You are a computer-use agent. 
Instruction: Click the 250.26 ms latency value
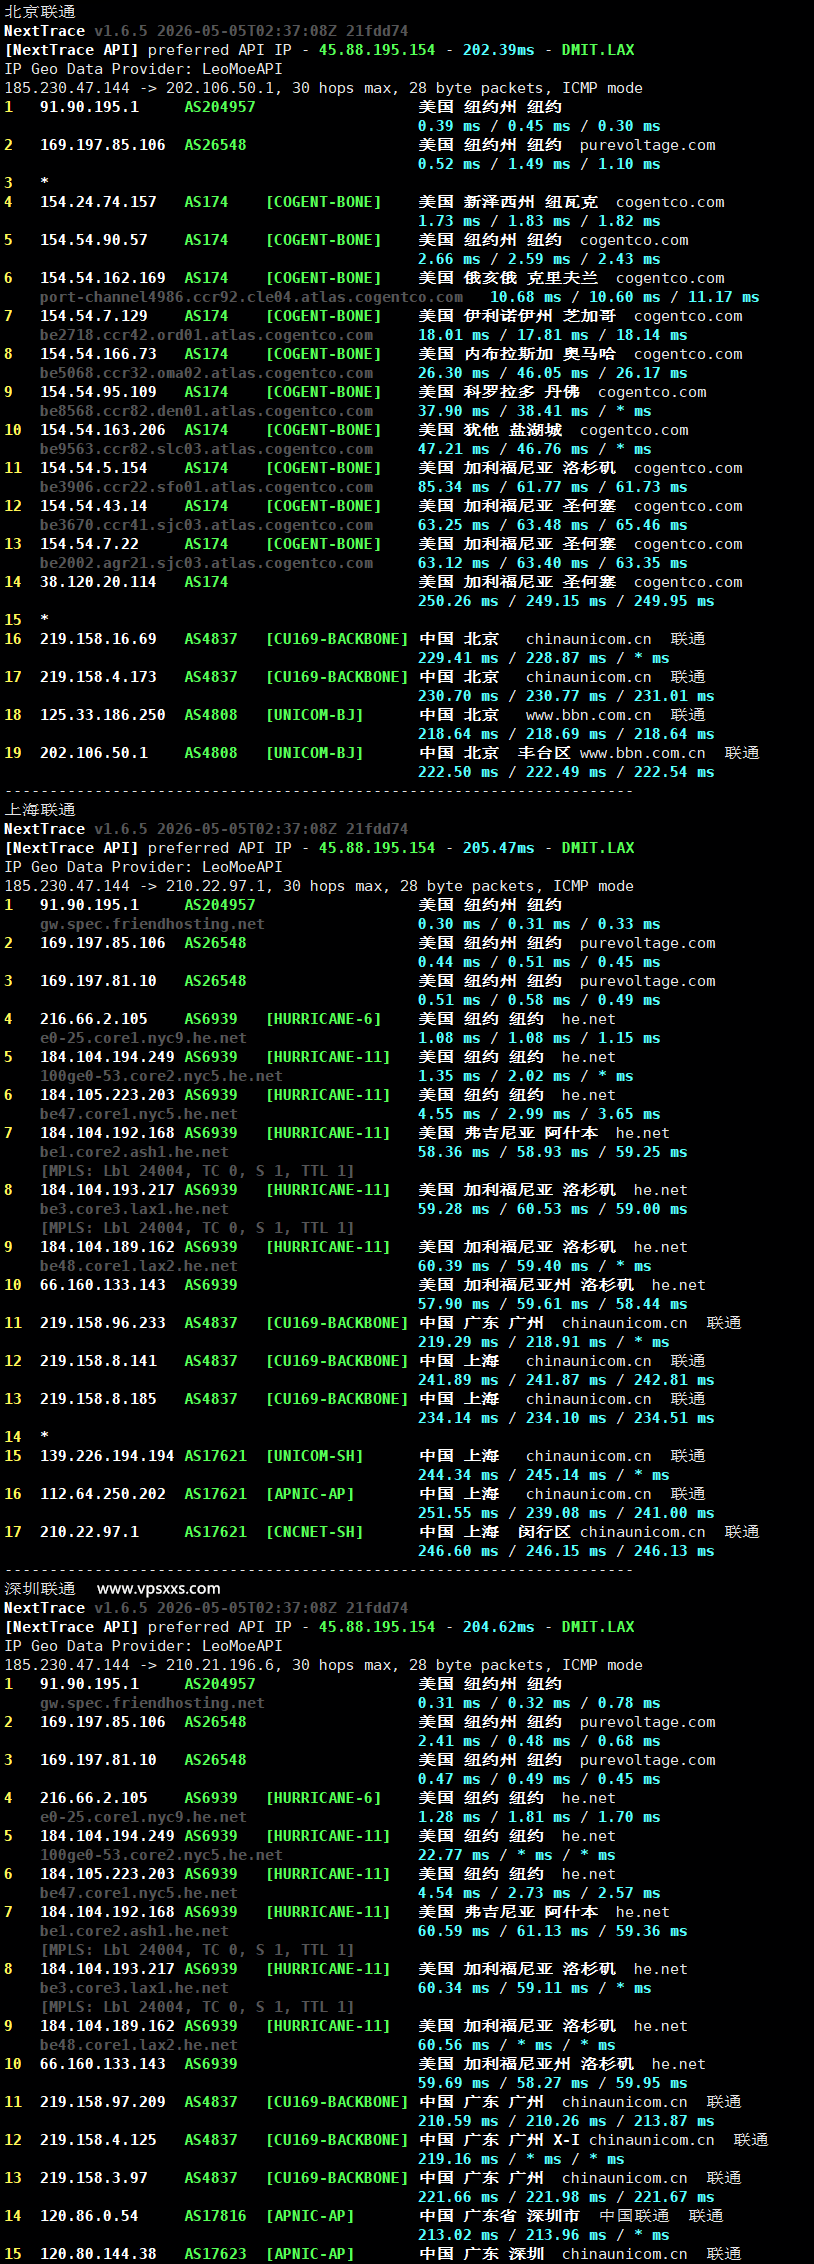pyautogui.click(x=458, y=601)
